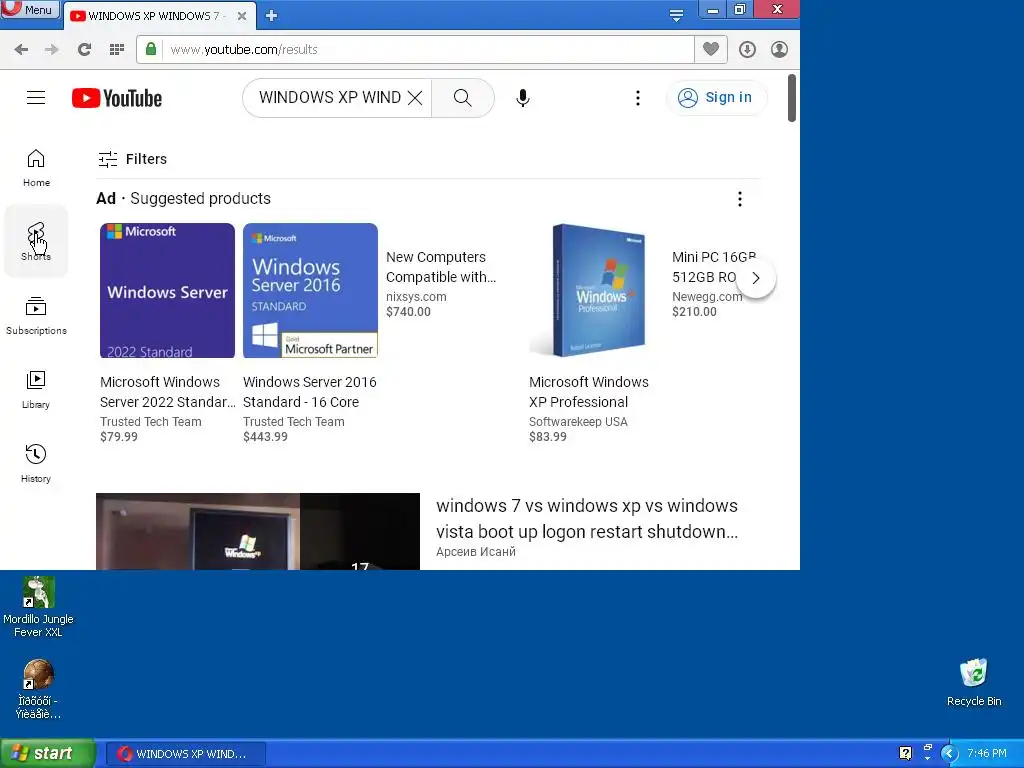Run search with magnifier button
This screenshot has height=768, width=1024.
(x=462, y=98)
